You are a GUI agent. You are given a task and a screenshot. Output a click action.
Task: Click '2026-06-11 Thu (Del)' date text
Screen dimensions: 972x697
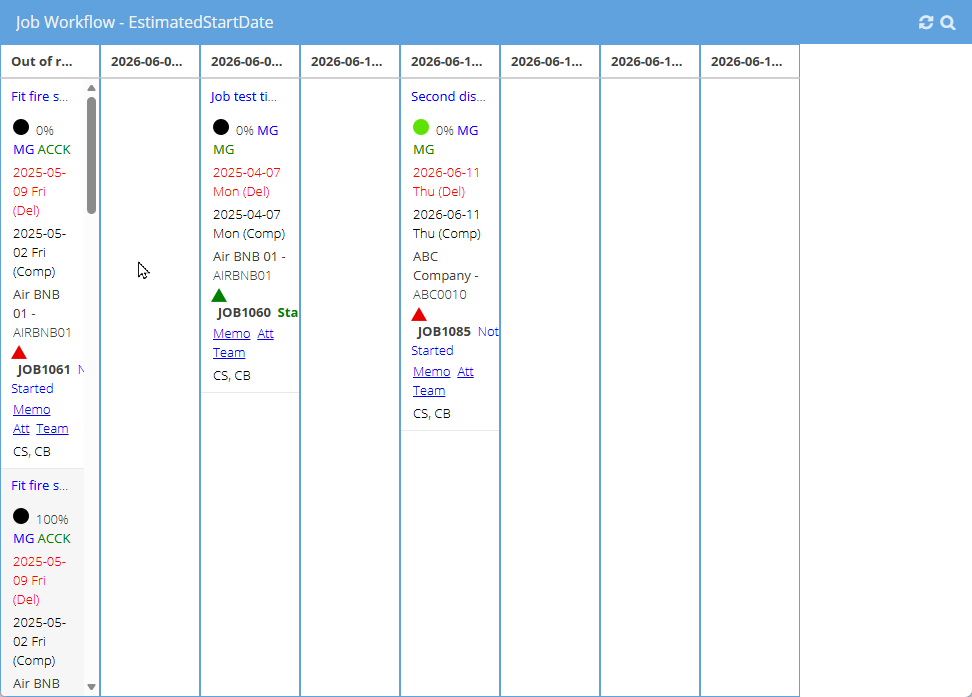coord(446,182)
